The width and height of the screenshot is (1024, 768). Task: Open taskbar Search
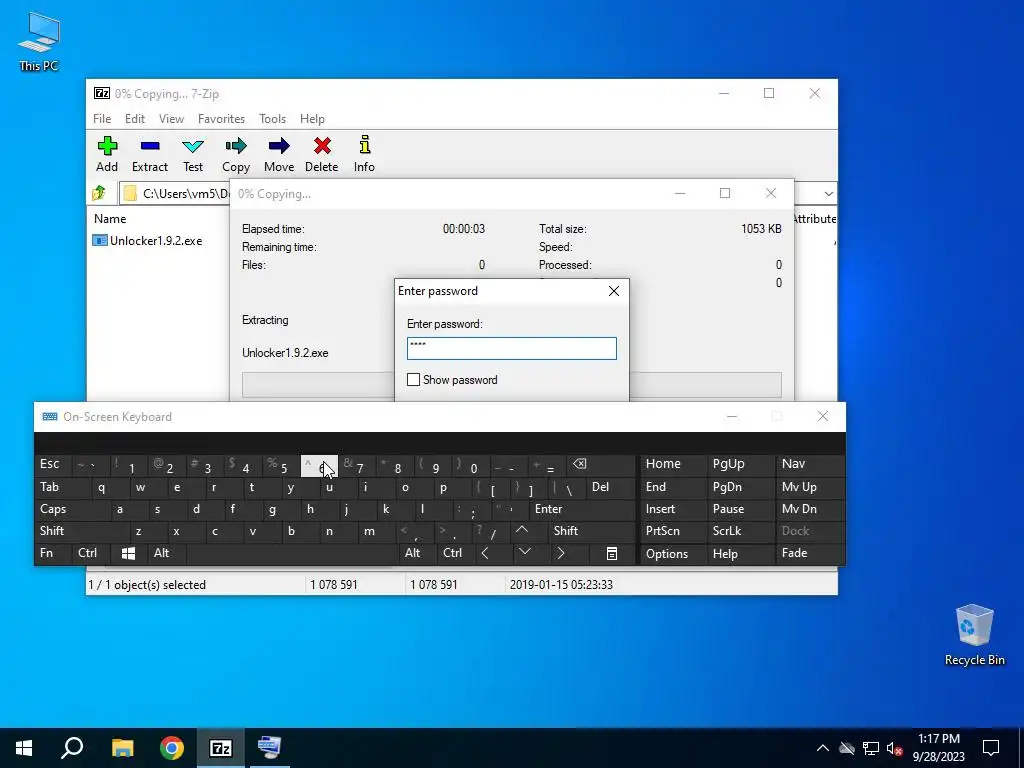click(x=72, y=748)
